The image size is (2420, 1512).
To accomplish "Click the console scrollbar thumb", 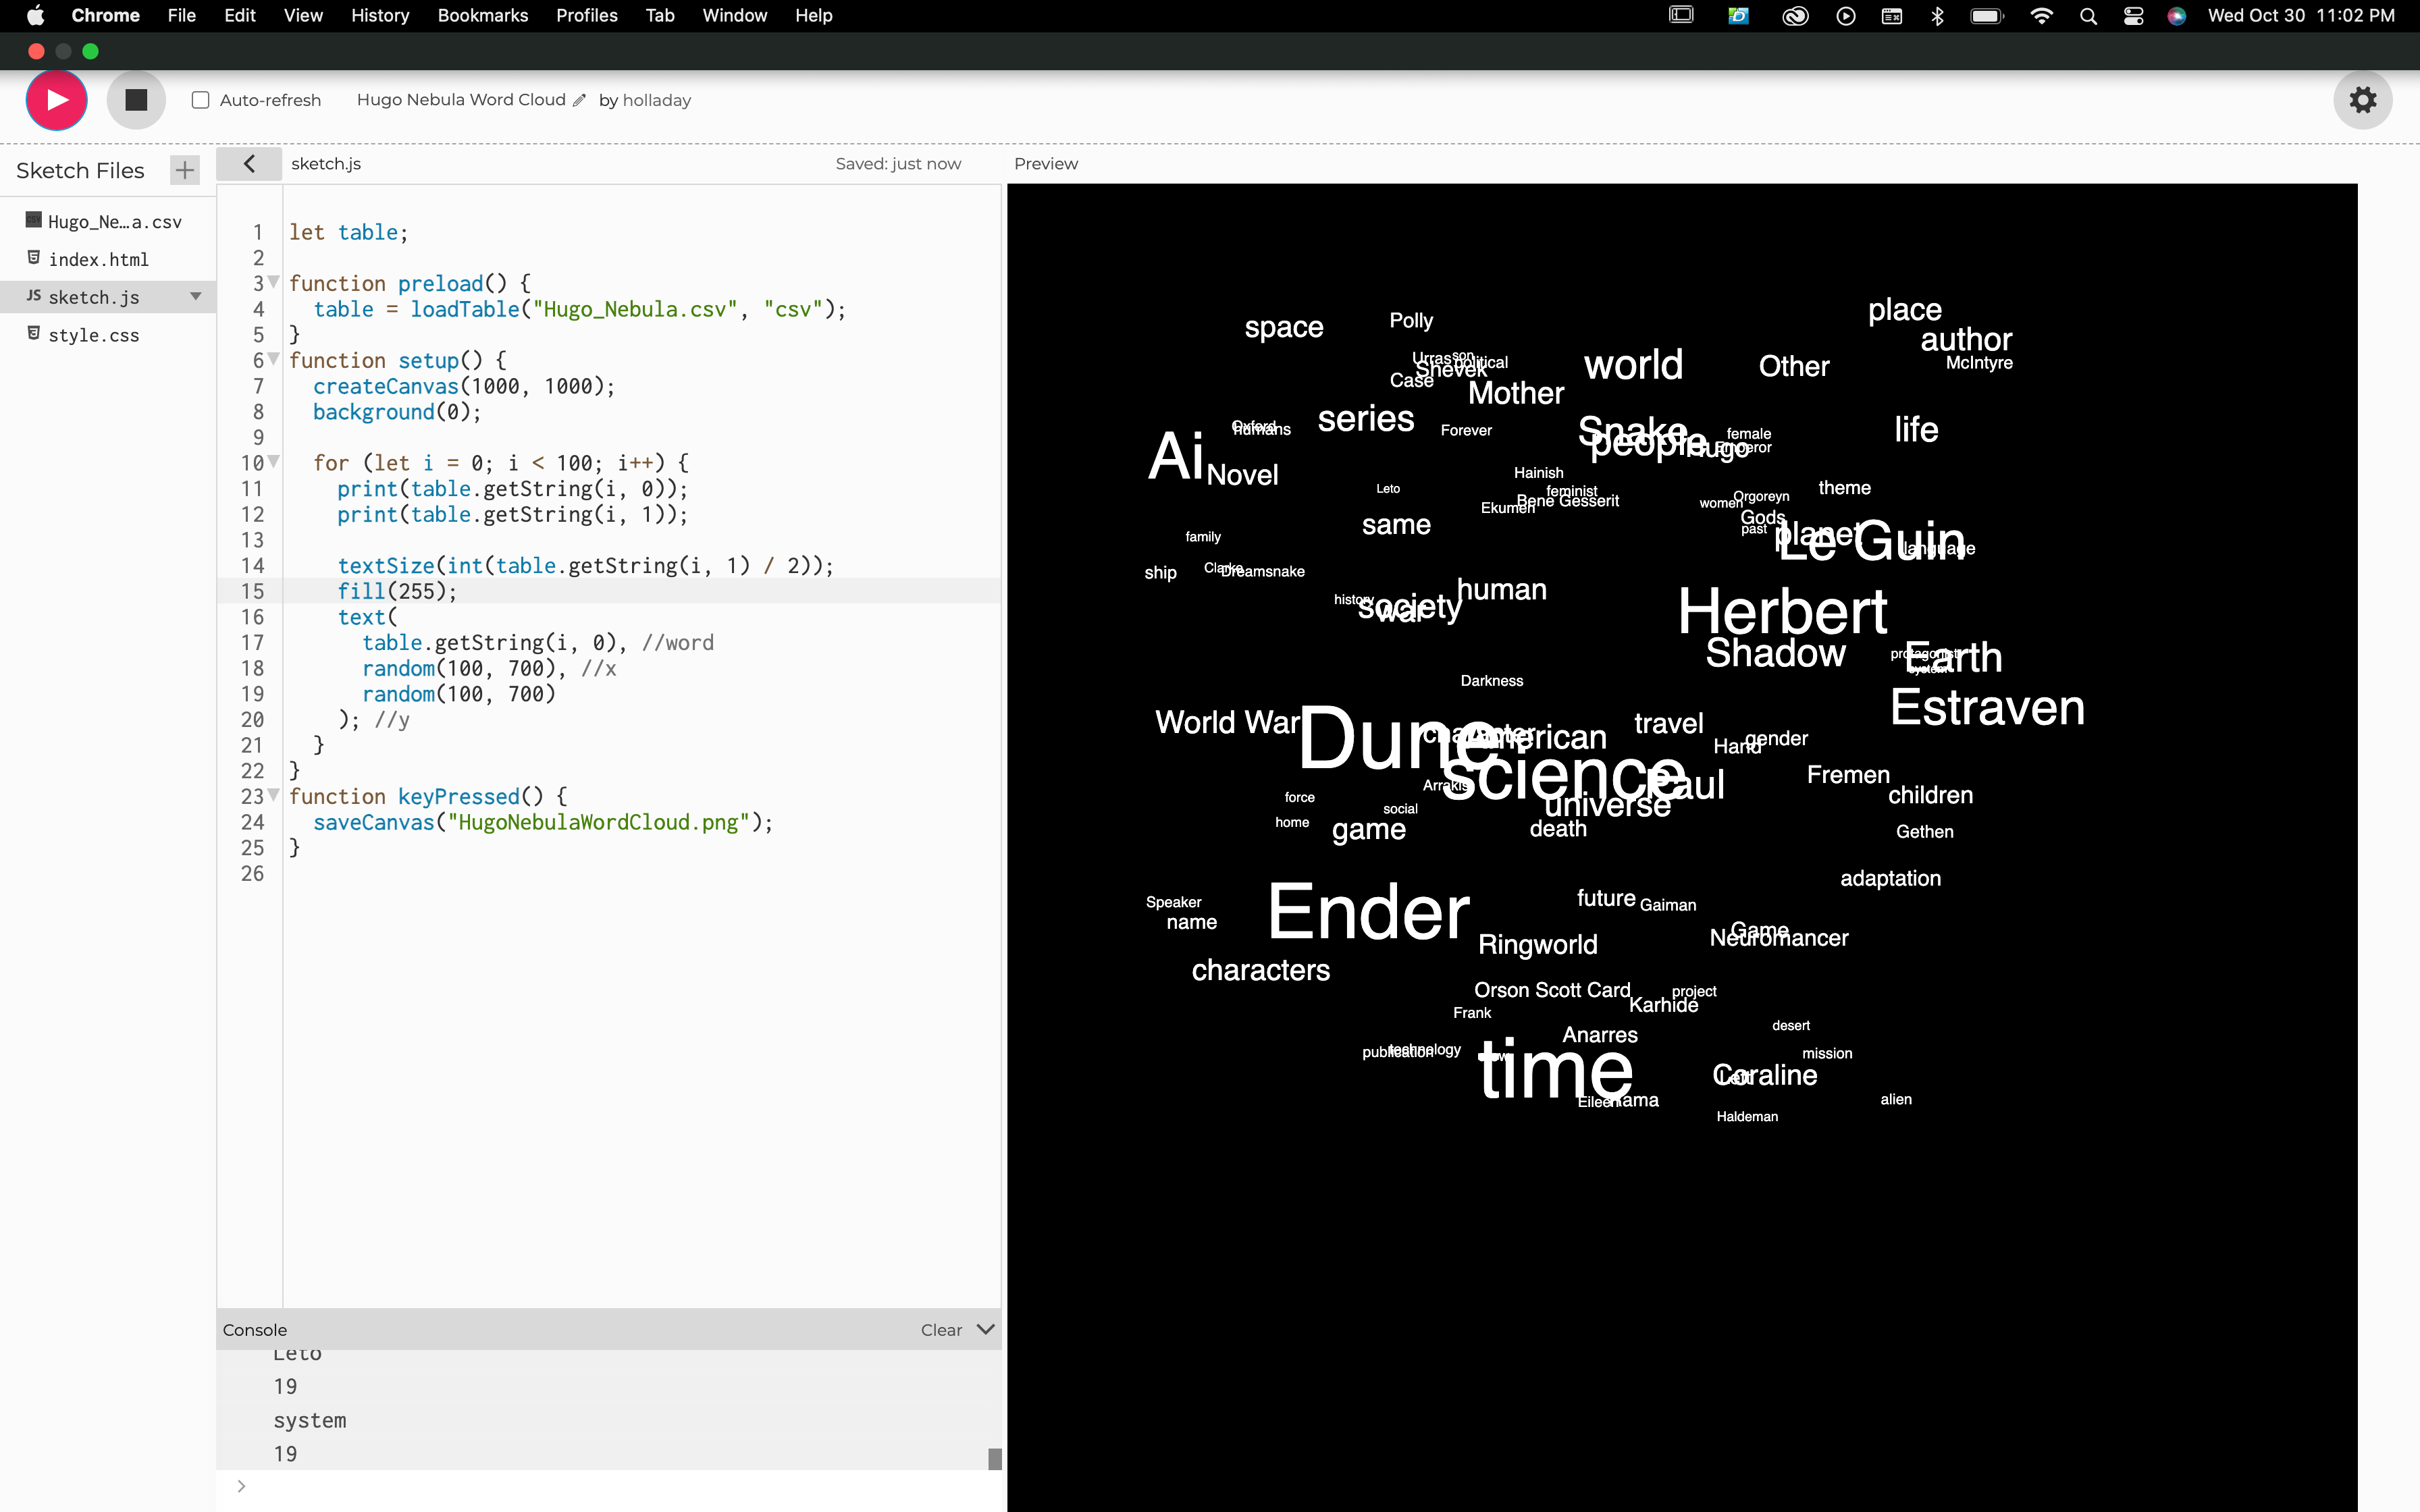I will [995, 1459].
